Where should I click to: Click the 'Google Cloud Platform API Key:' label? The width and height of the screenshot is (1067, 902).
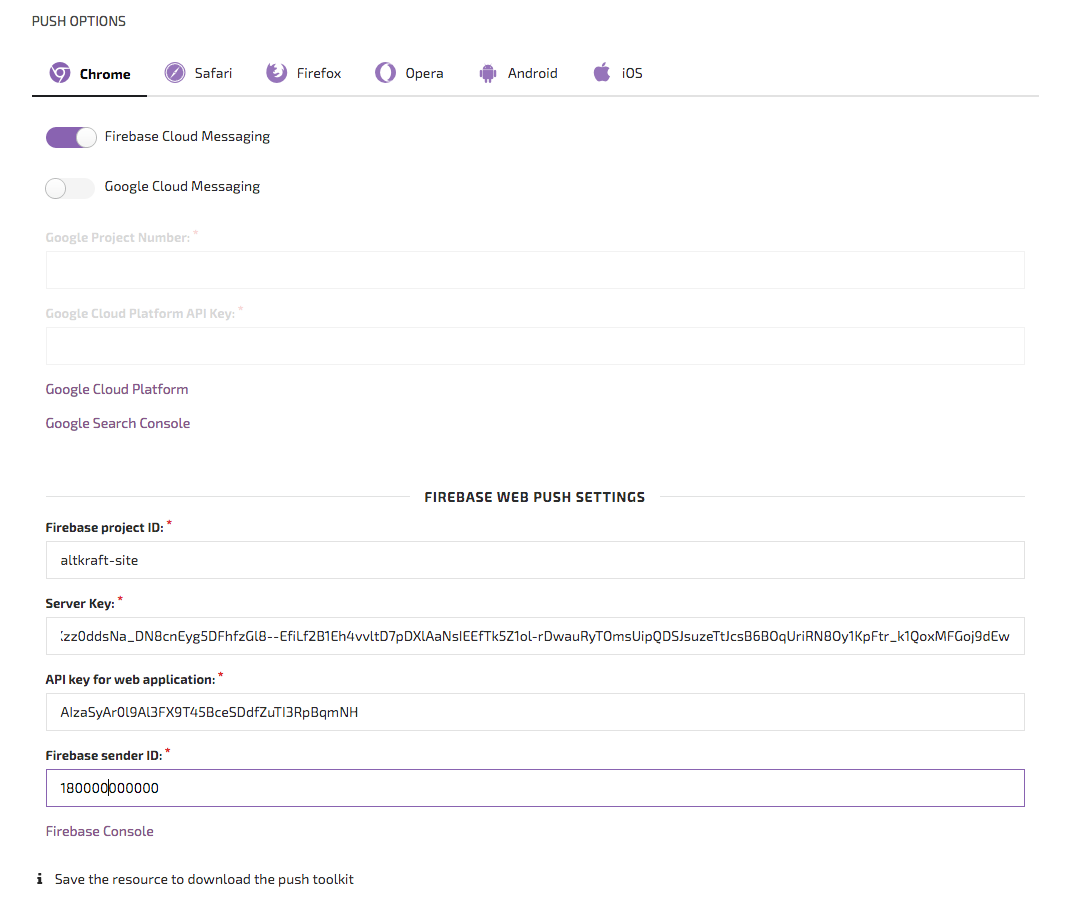(140, 314)
